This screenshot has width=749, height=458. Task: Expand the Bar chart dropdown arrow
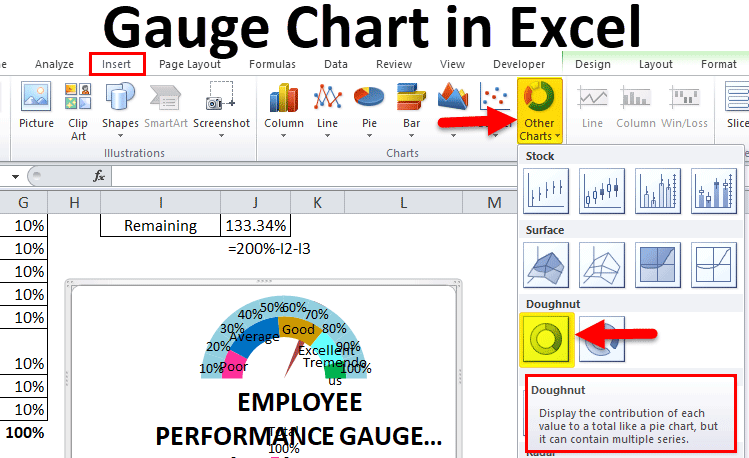tap(411, 136)
